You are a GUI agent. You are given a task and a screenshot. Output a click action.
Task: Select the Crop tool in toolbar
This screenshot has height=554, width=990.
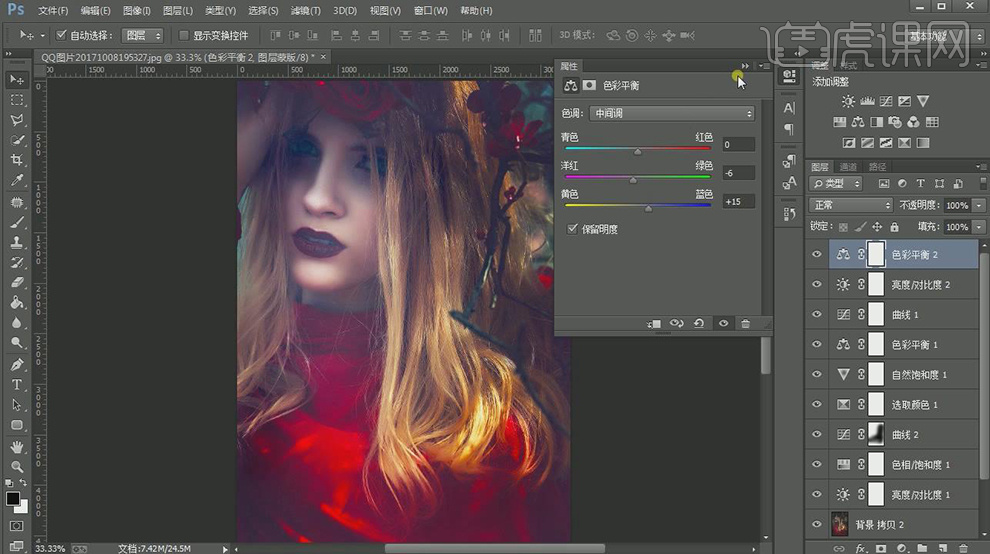17,160
